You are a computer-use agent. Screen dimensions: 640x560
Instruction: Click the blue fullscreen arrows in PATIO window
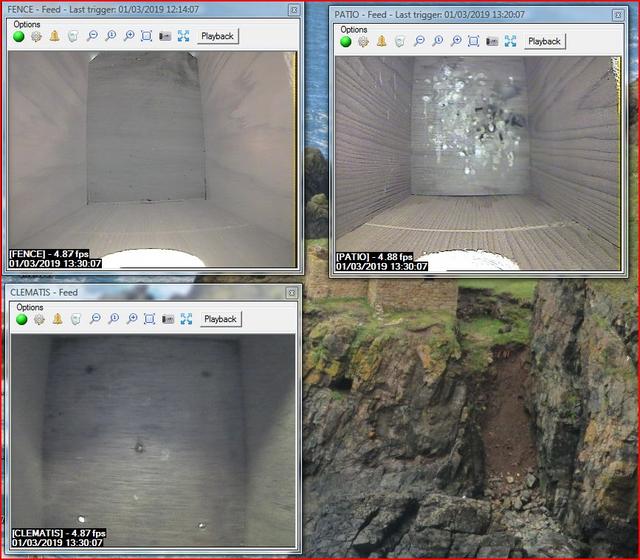tap(511, 41)
